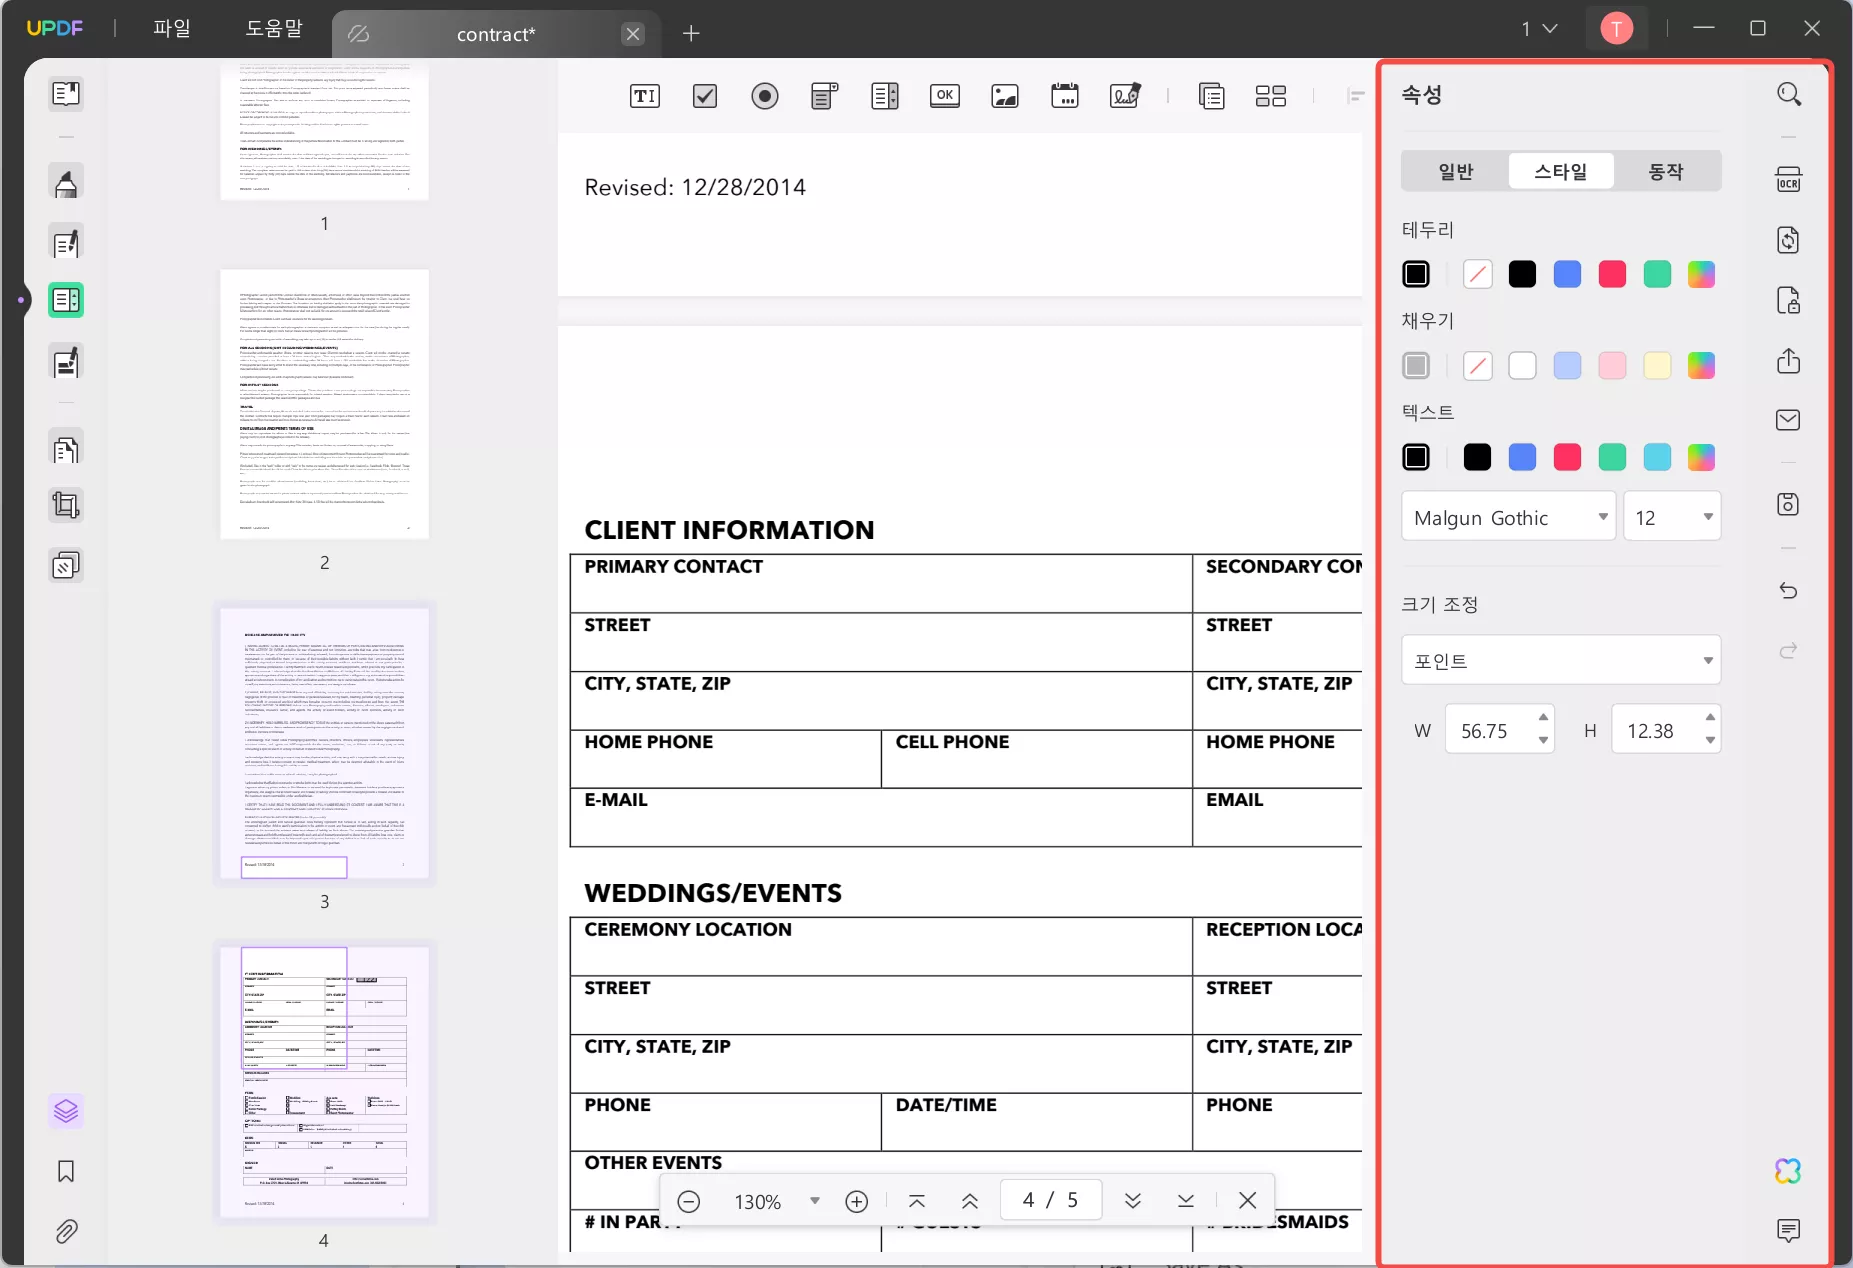
Task: Open the Convert PDF tool
Action: point(1789,240)
